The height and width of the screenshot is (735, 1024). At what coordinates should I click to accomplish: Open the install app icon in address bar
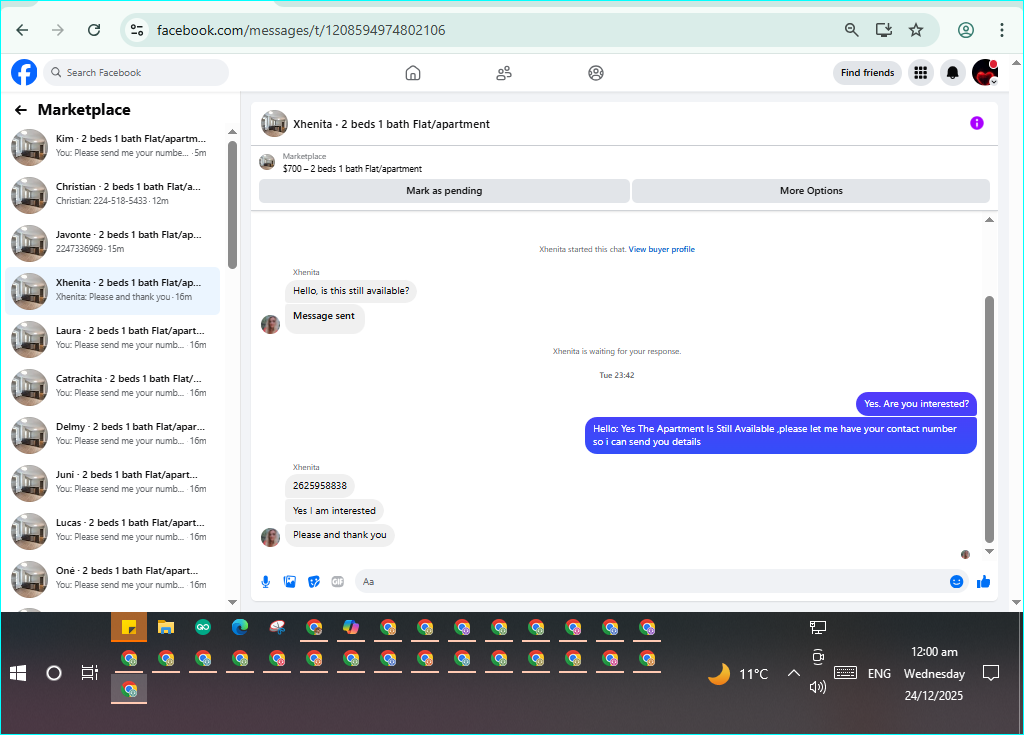point(884,30)
